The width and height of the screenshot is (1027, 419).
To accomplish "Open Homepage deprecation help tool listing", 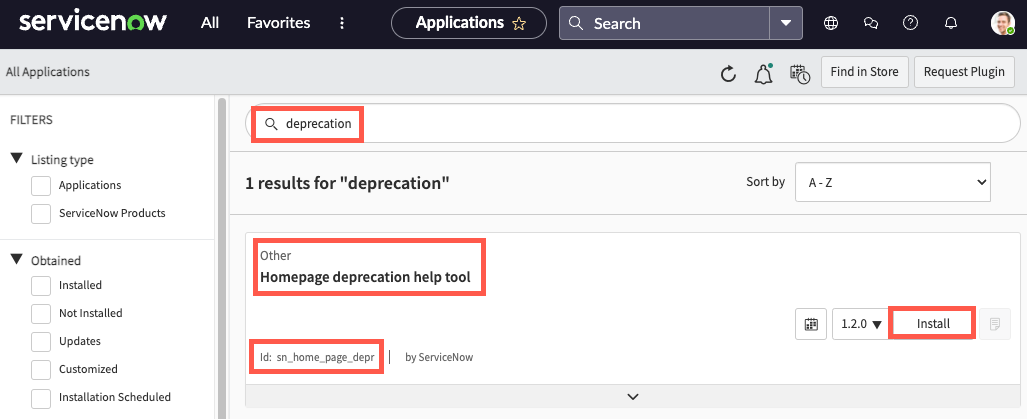I will (x=365, y=277).
